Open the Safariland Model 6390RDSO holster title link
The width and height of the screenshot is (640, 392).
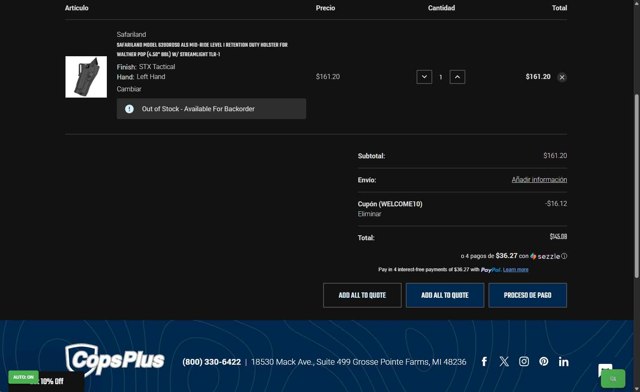[x=202, y=49]
